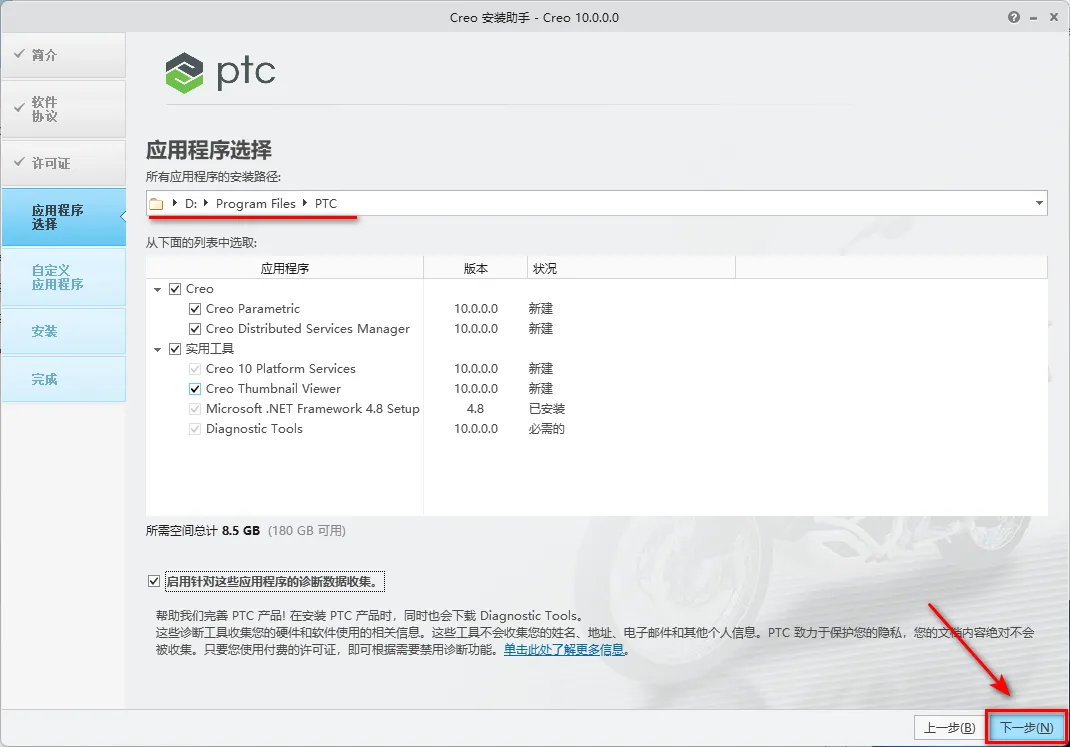
Task: Click Microsoft .NET Framework 4.8 Setup checkbox
Action: (x=194, y=409)
